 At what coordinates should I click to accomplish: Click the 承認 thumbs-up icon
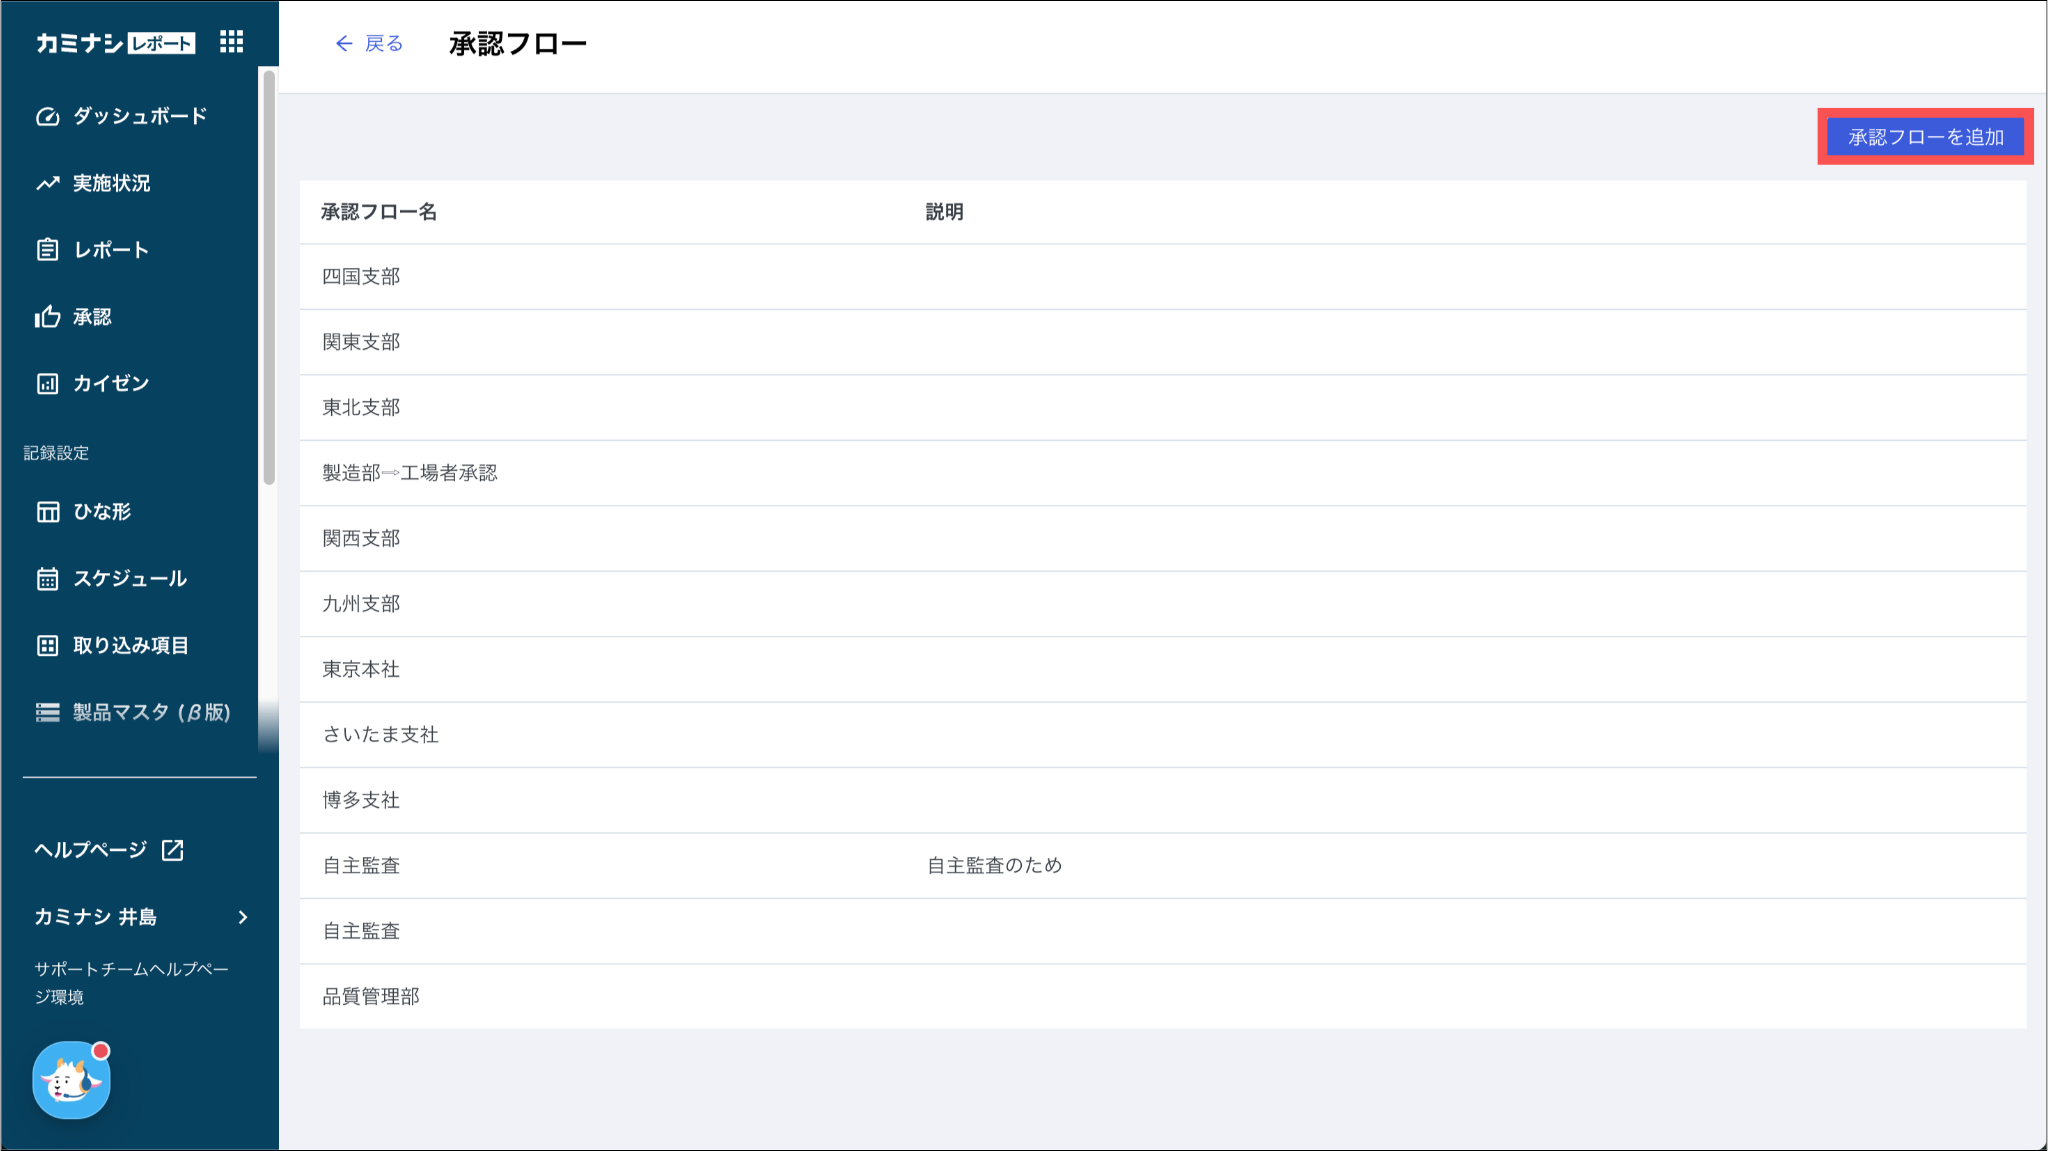point(47,317)
